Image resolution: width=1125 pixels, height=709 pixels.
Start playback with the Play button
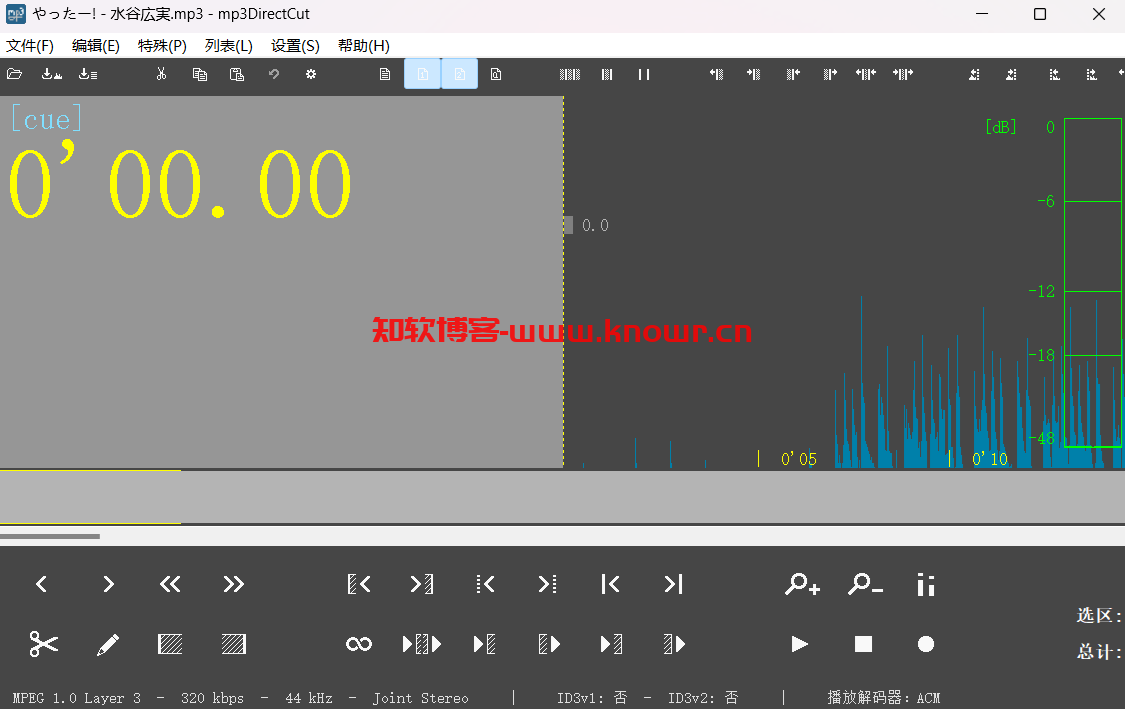point(800,644)
